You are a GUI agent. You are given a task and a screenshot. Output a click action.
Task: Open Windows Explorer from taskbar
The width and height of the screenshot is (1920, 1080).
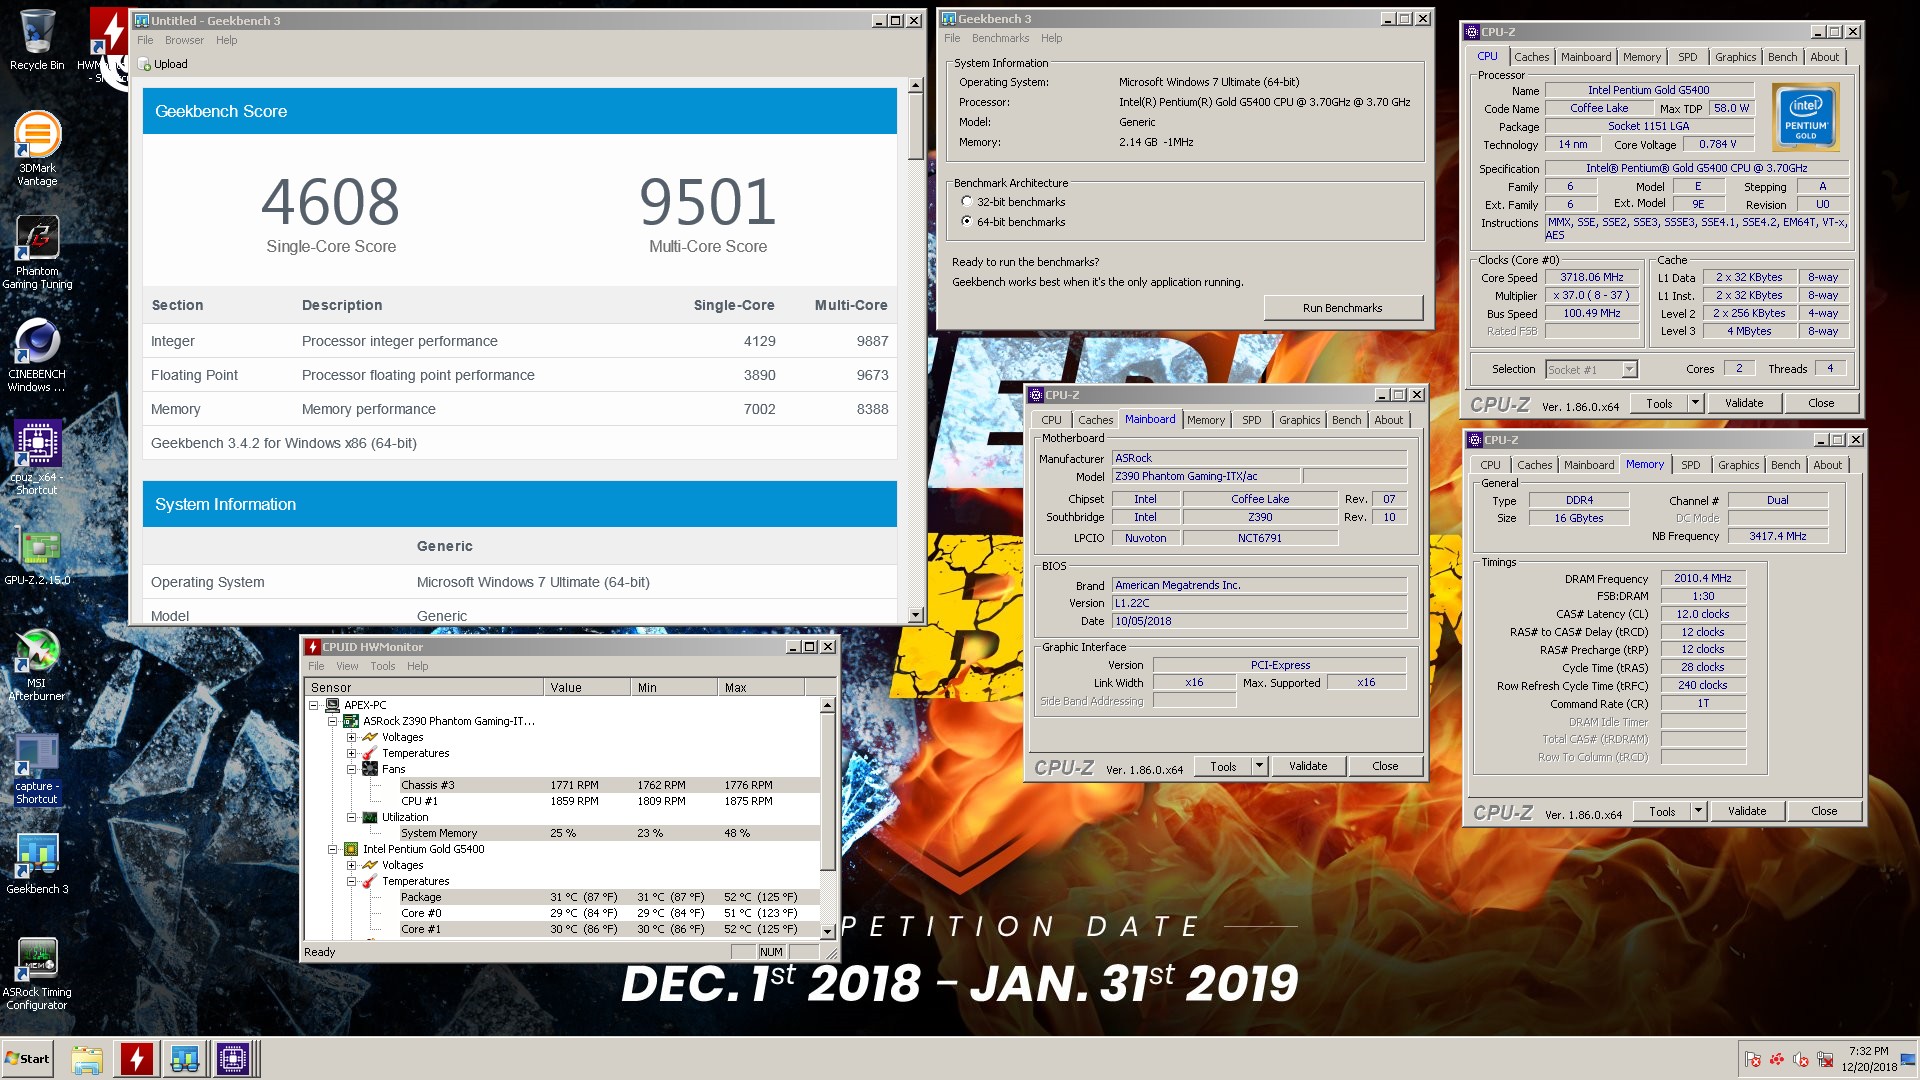[87, 1059]
